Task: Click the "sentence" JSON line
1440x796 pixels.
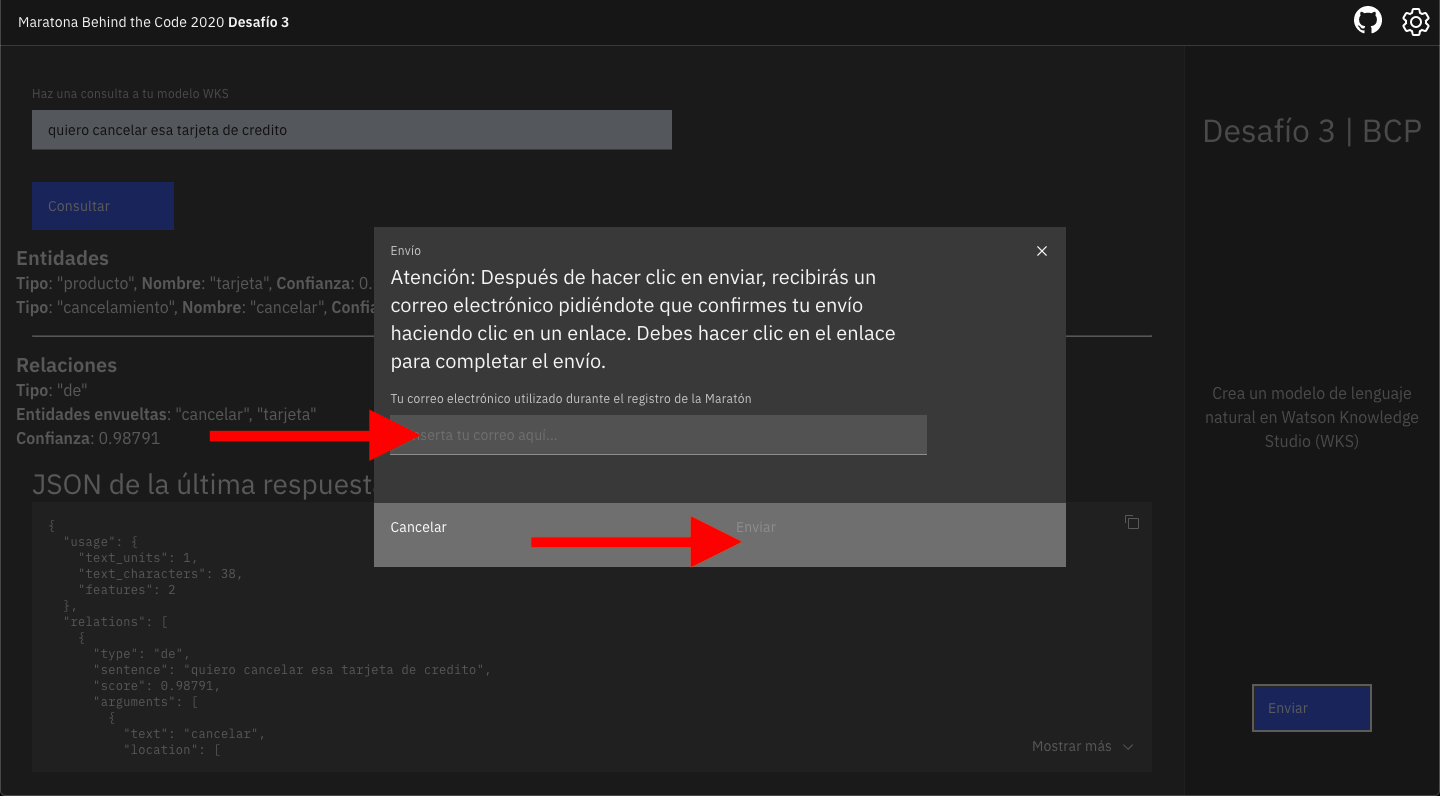Action: [291, 670]
